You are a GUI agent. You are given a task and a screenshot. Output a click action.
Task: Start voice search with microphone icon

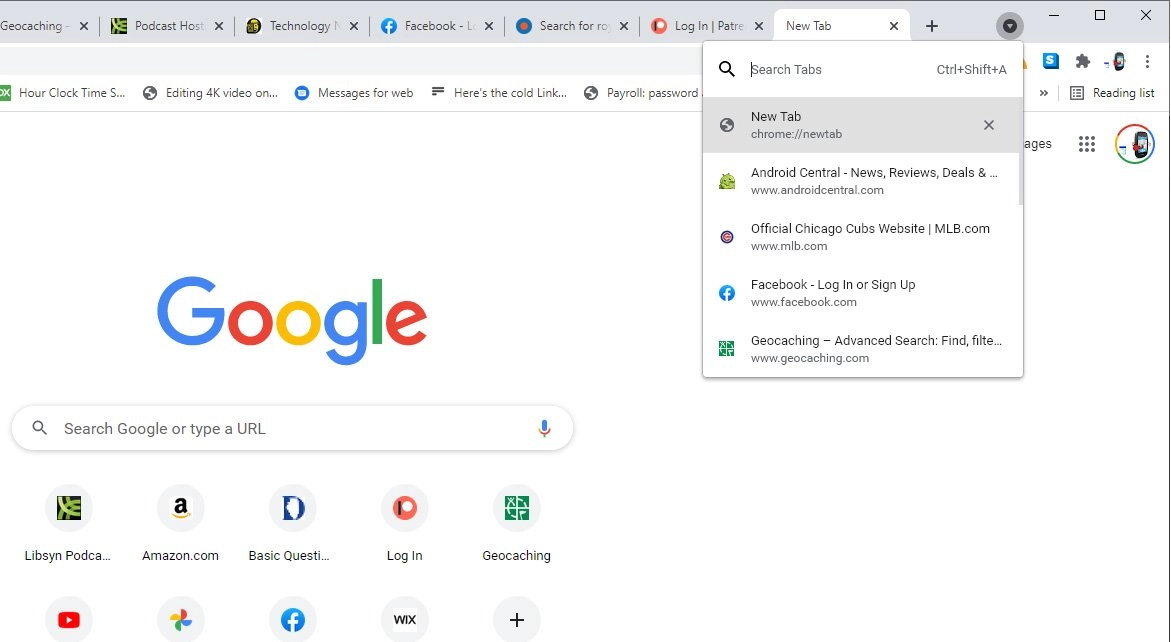[544, 428]
